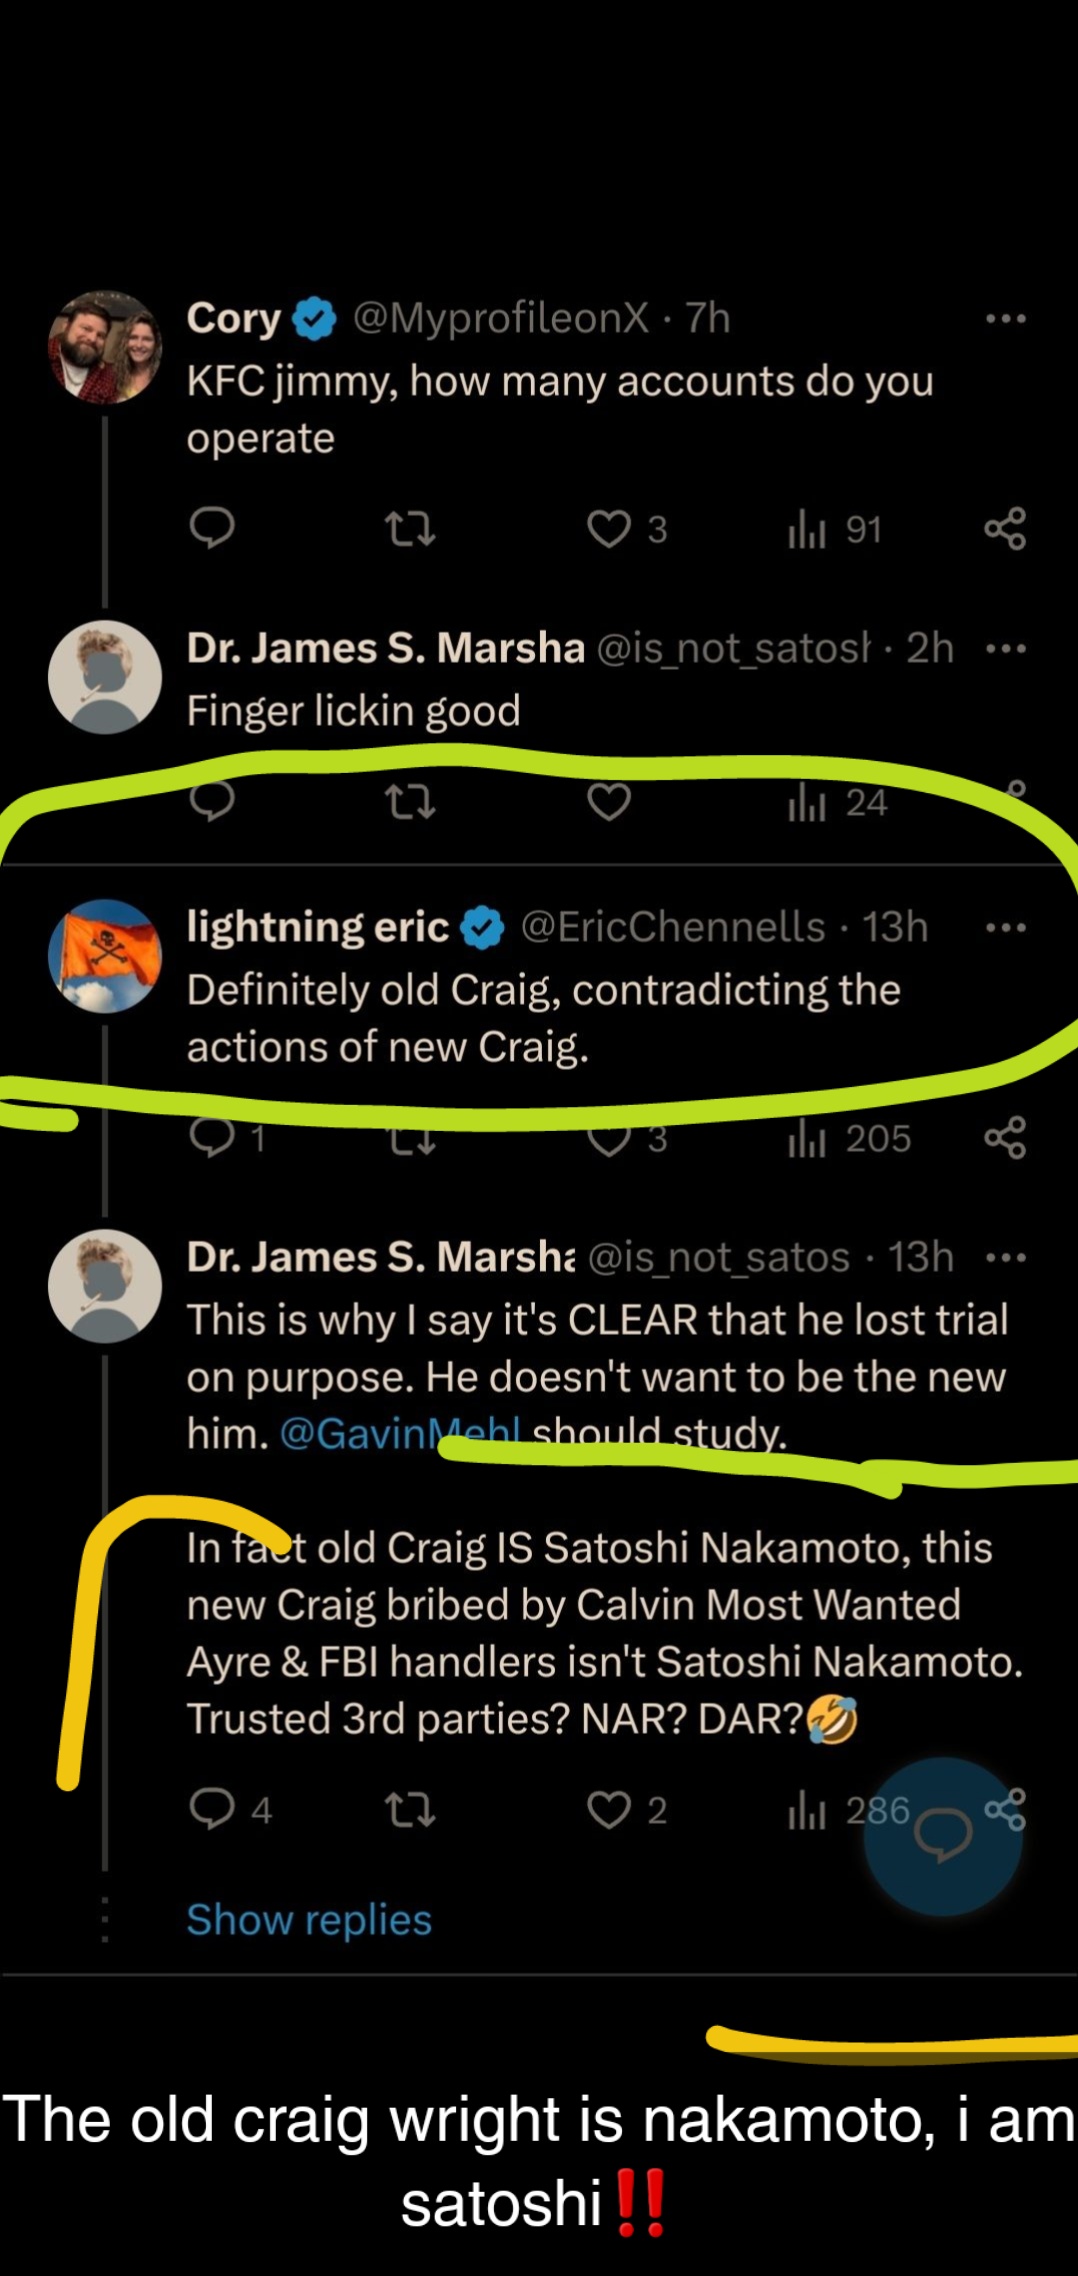Like the 'Finger lickin good' reply
Screen dimensions: 1078x2276
(609, 802)
